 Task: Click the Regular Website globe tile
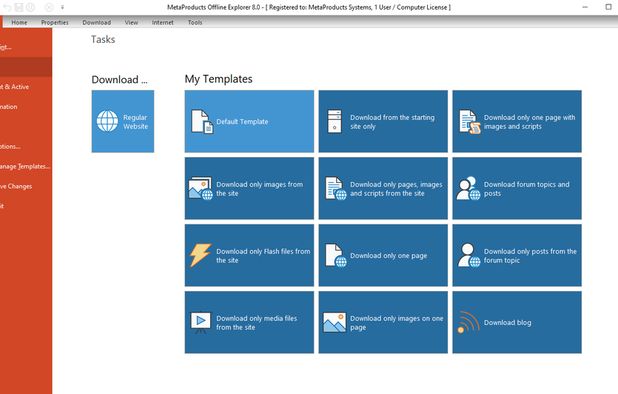coord(123,121)
